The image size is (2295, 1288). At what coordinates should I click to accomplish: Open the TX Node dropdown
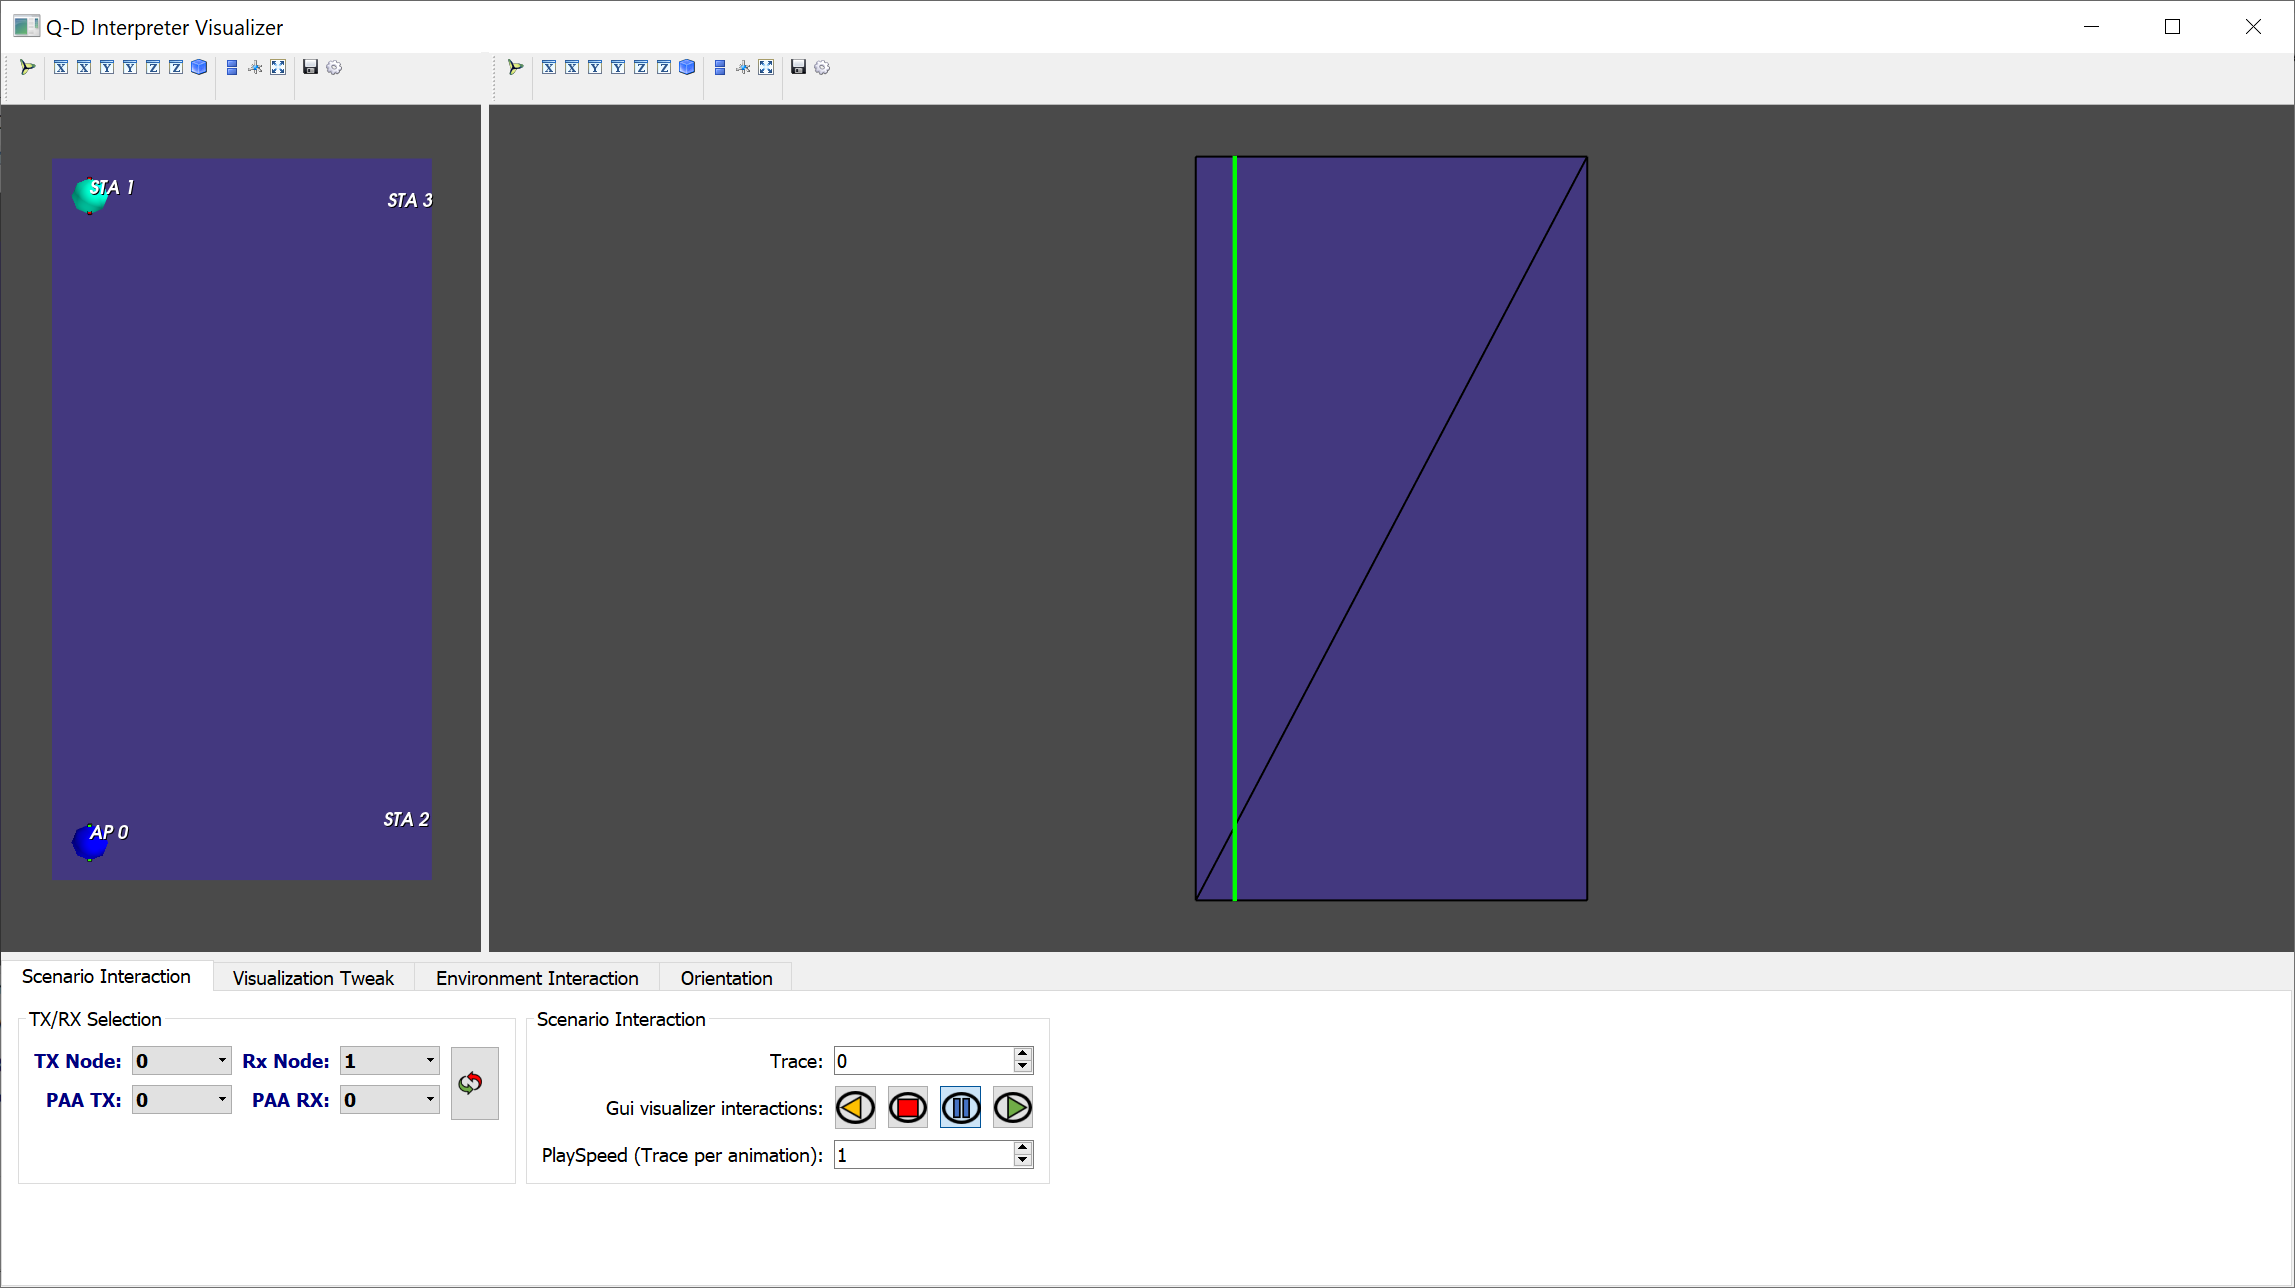pos(182,1061)
